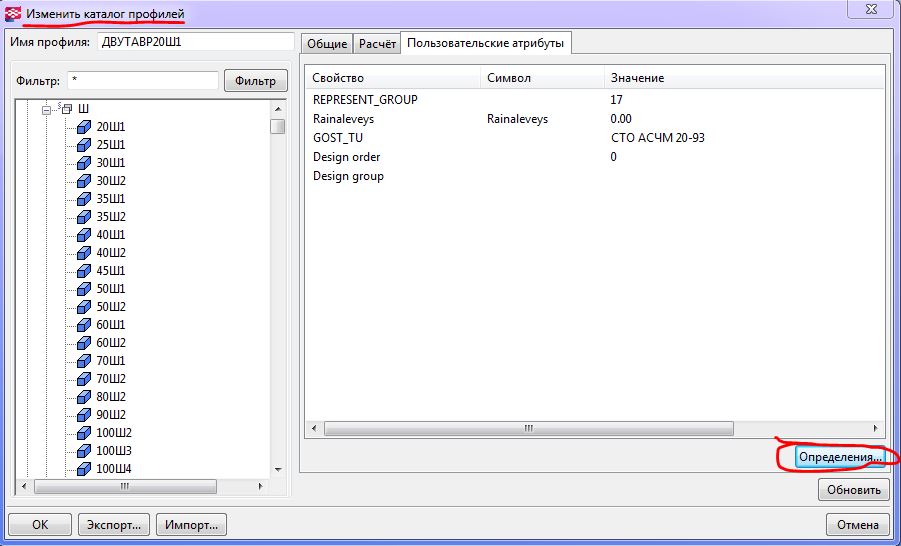Click the blue profile icon beside 30Ш2
Viewport: 901px width, 546px height.
84,181
